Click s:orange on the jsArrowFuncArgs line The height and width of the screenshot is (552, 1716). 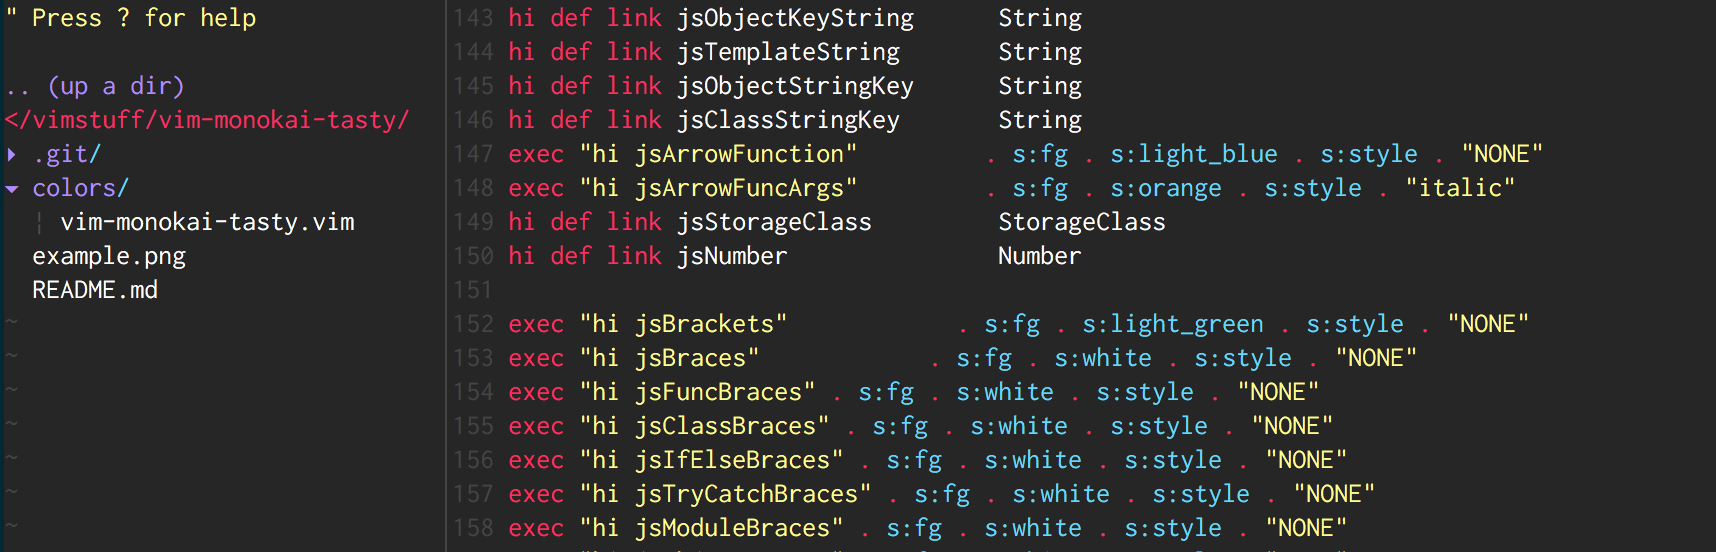click(1165, 188)
